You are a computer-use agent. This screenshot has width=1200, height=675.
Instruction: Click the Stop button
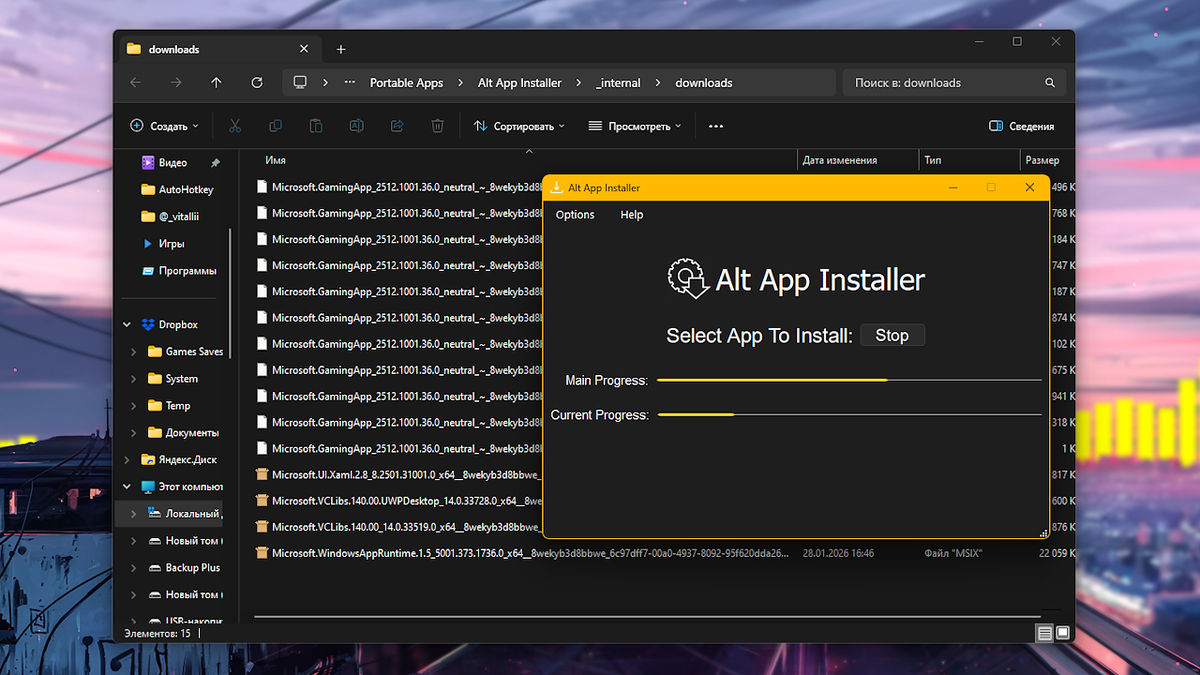[x=892, y=335]
